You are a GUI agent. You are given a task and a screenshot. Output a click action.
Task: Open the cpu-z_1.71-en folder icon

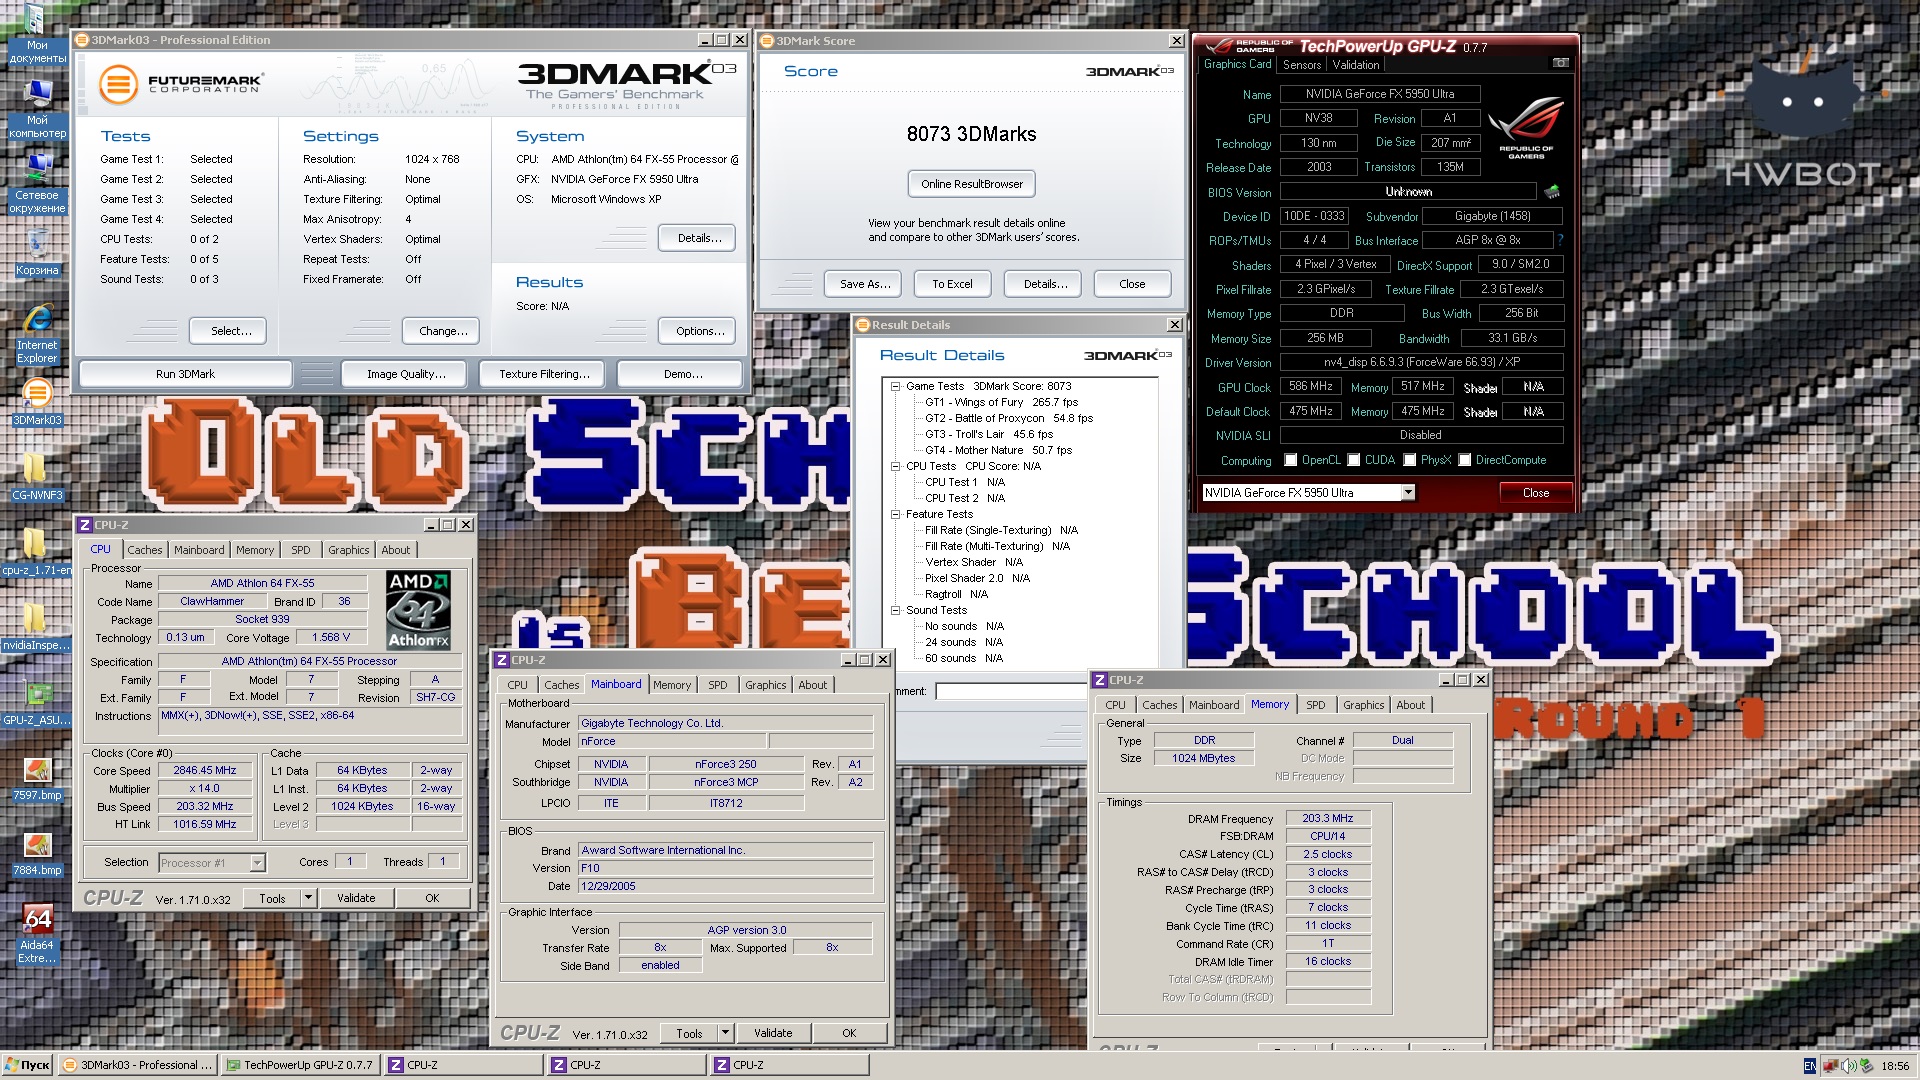(x=37, y=553)
